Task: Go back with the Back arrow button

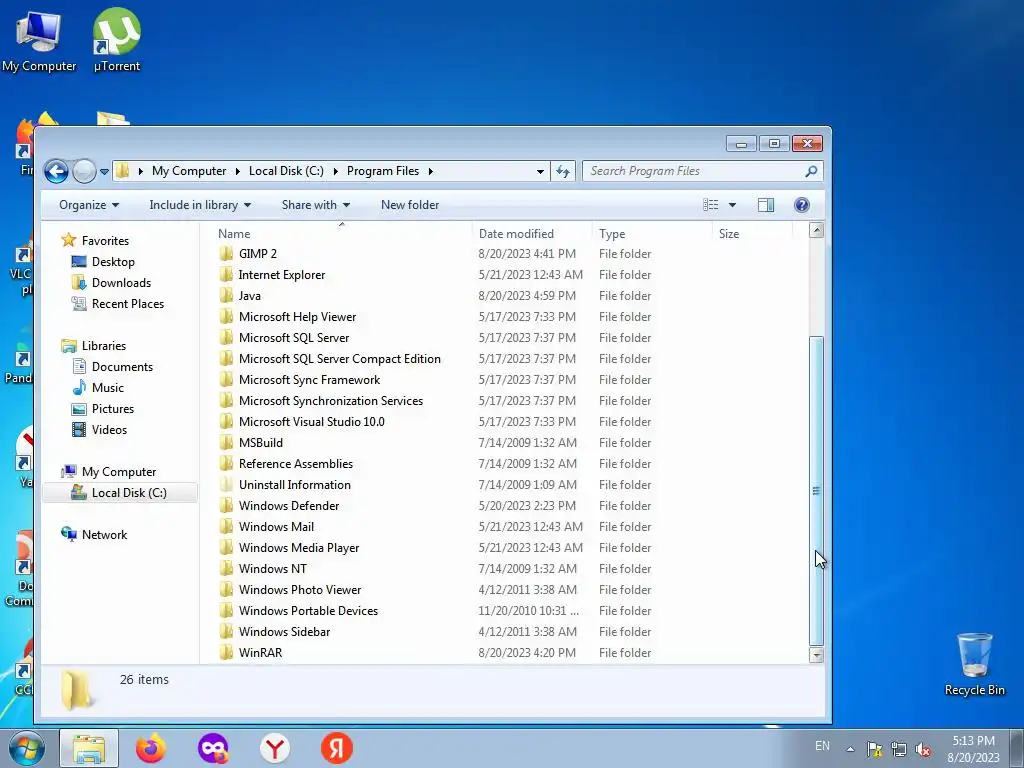Action: tap(56, 171)
